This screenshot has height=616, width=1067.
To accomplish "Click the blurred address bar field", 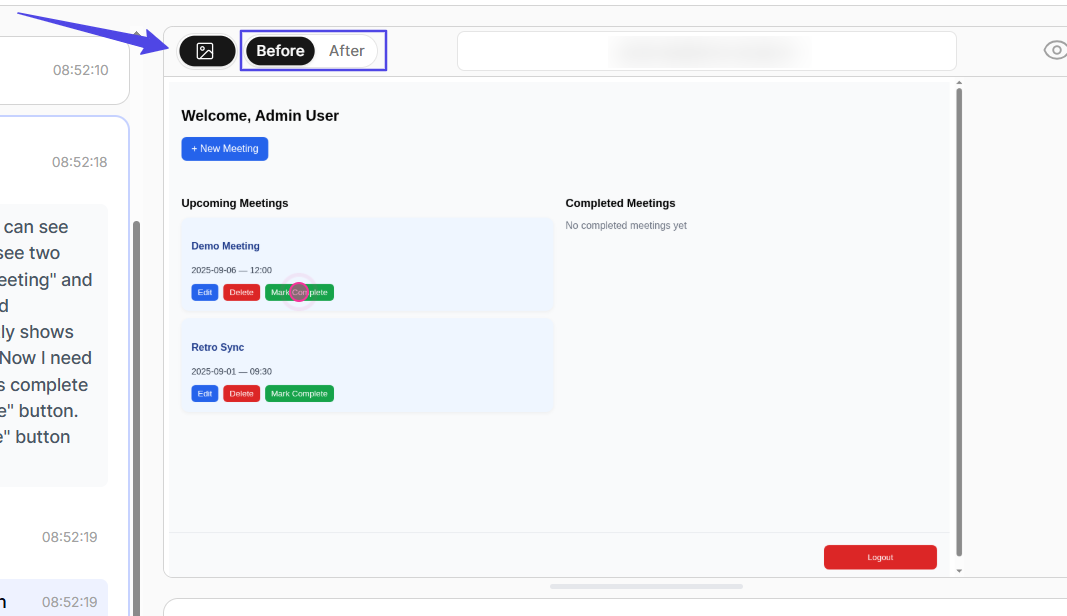I will pos(706,51).
